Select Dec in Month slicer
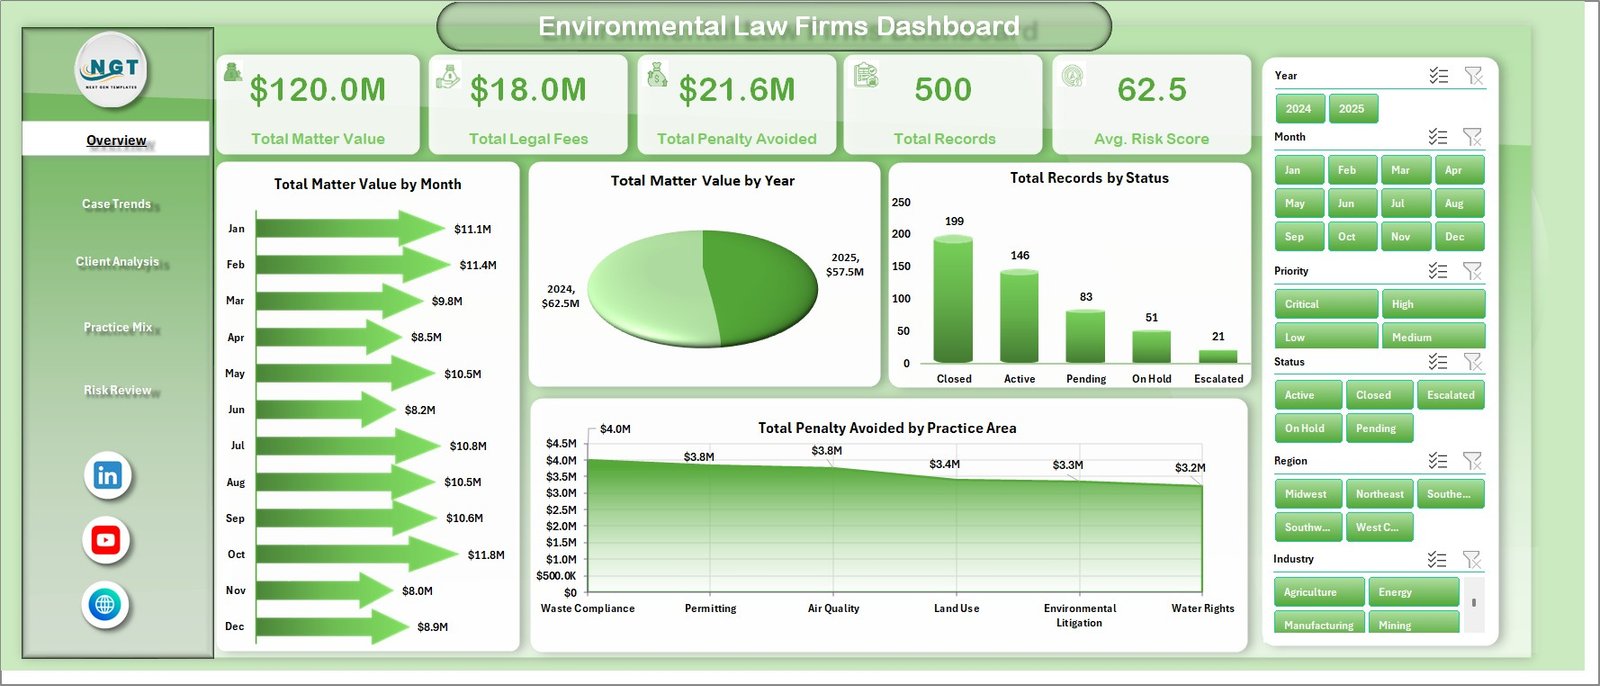The image size is (1600, 686). coord(1459,237)
